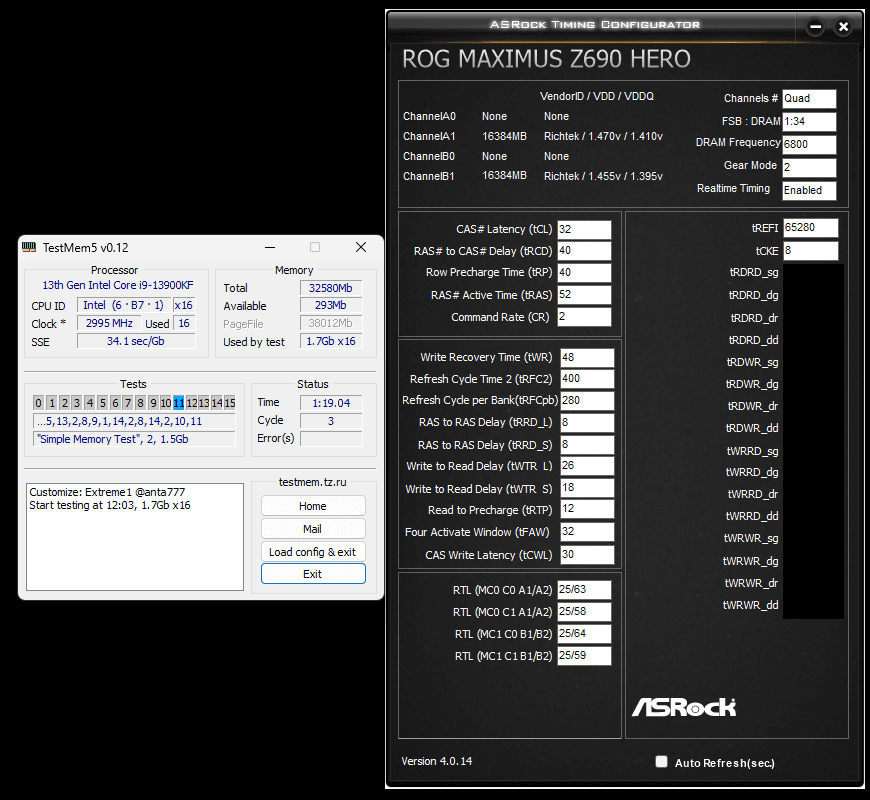Click the FSB : DRAM ratio field
Viewport: 870px width, 800px height.
click(809, 121)
